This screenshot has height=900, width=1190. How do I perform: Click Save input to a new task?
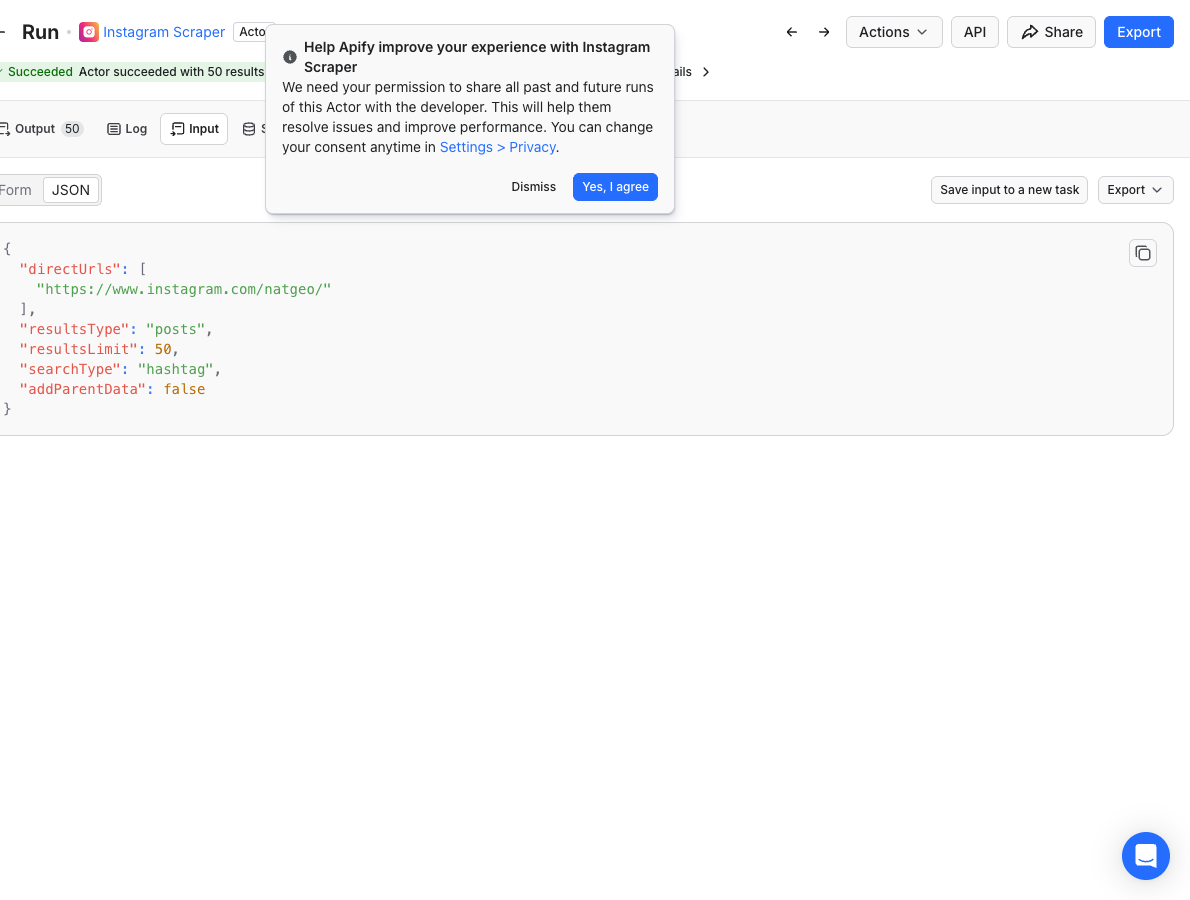click(1009, 190)
